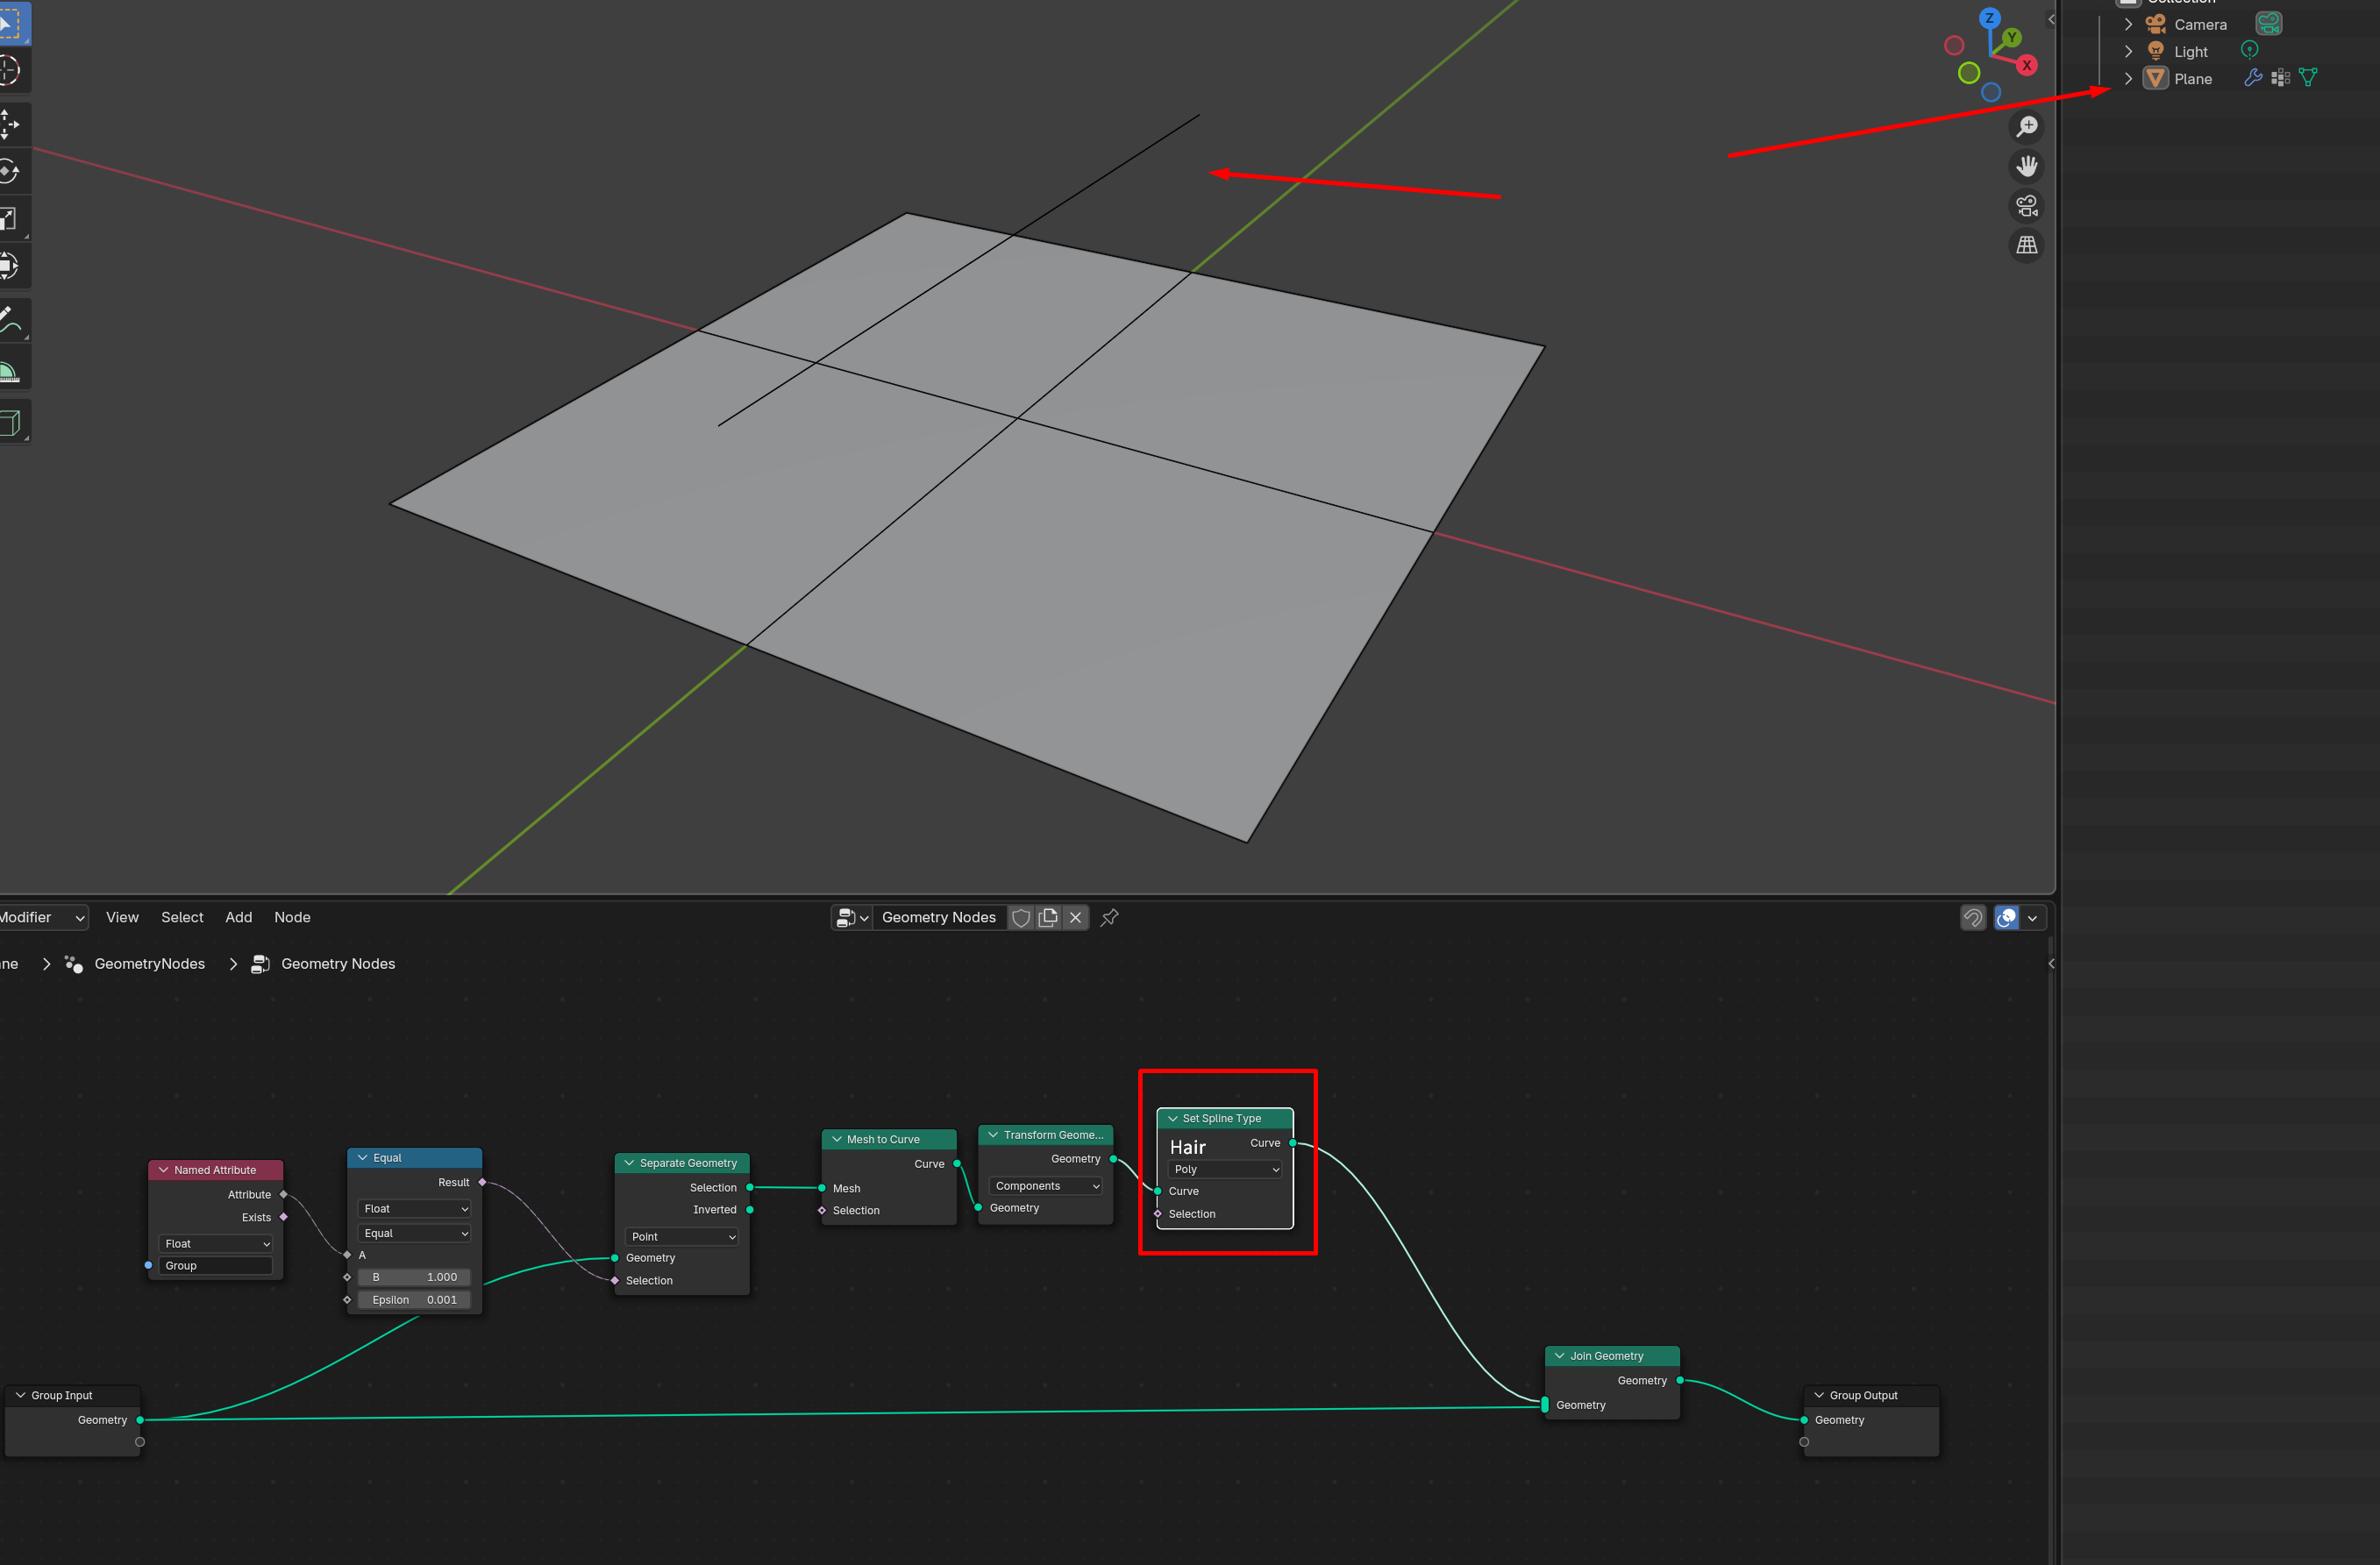The width and height of the screenshot is (2380, 1565).
Task: Click the B value field in Equal node
Action: coord(414,1277)
